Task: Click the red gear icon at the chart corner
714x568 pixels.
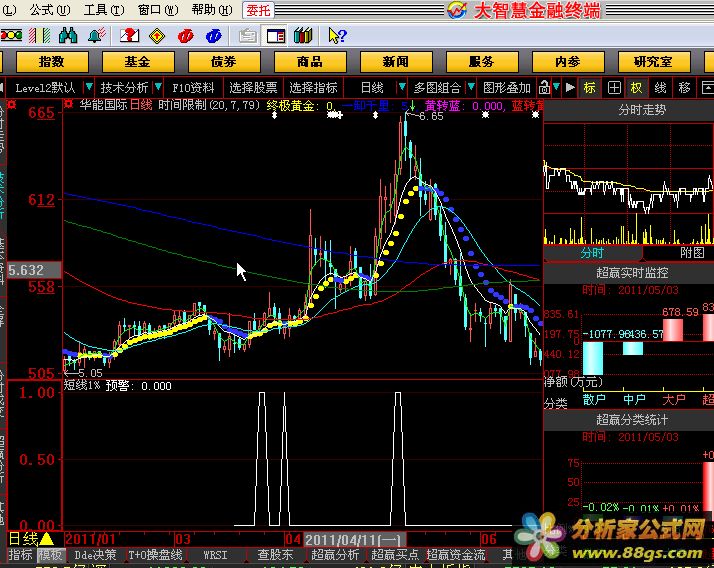Action: coord(11,105)
